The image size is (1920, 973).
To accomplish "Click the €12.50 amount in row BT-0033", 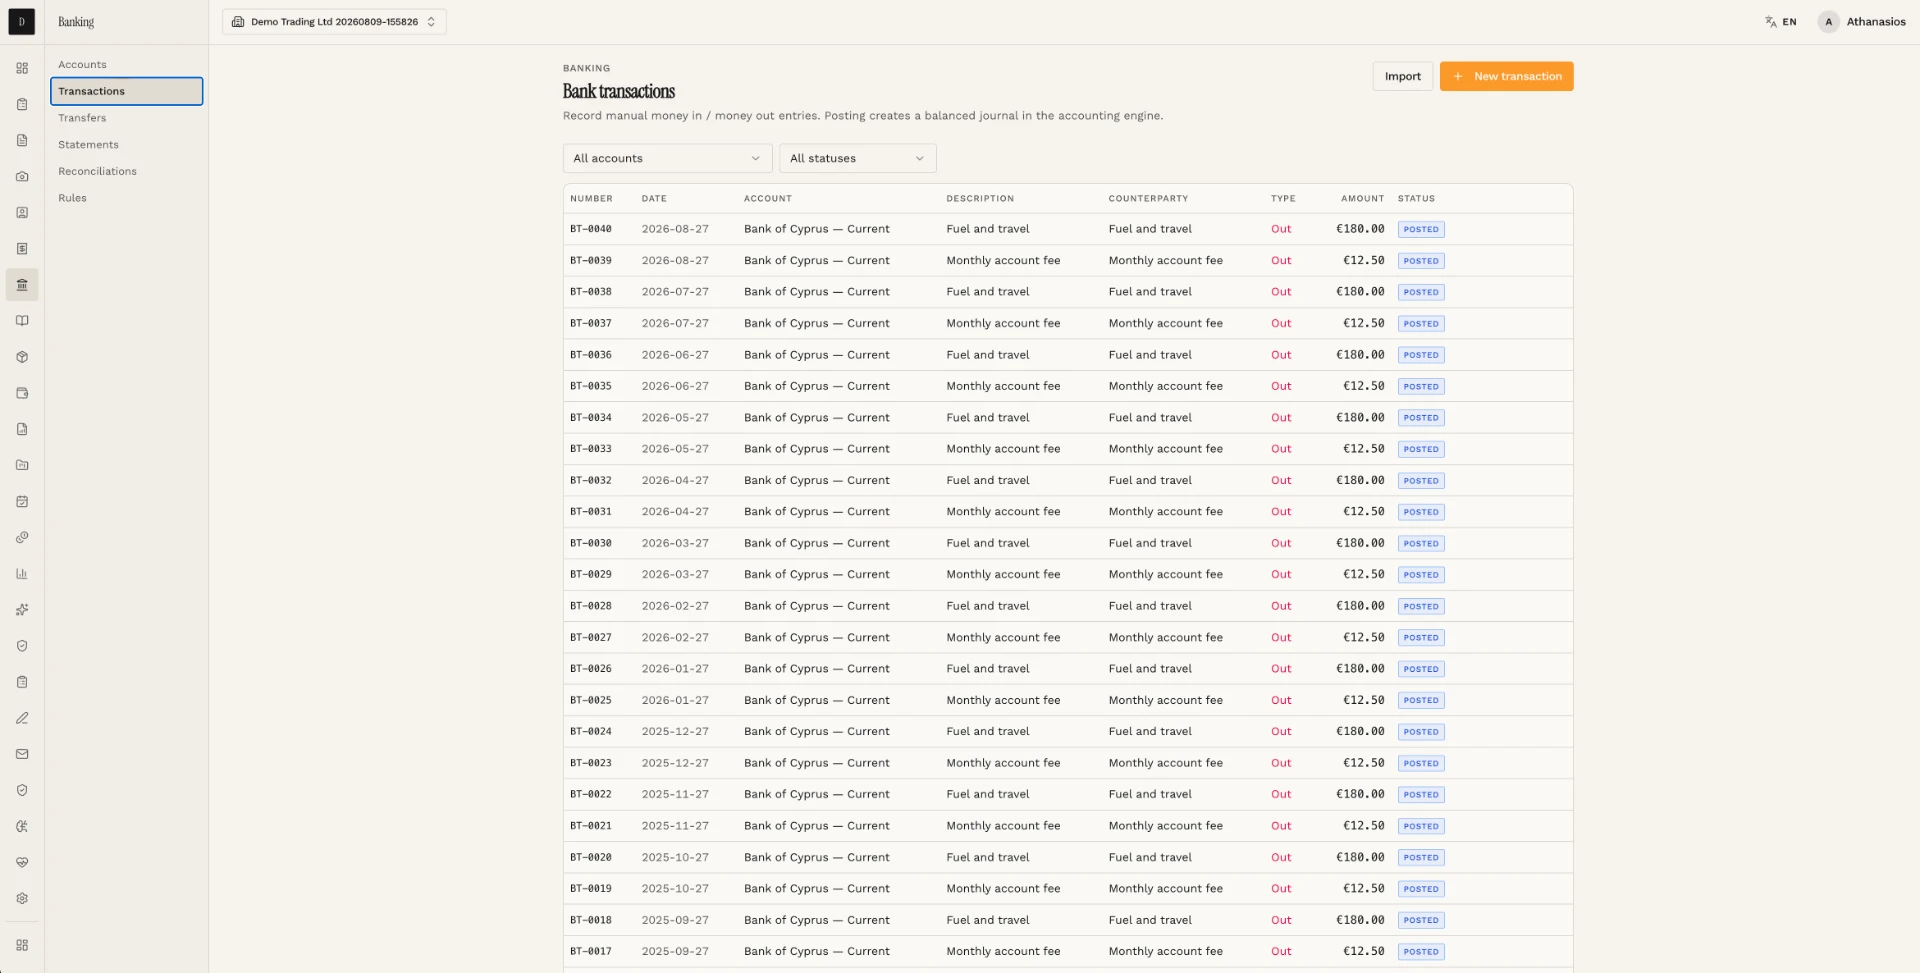I will 1363,449.
